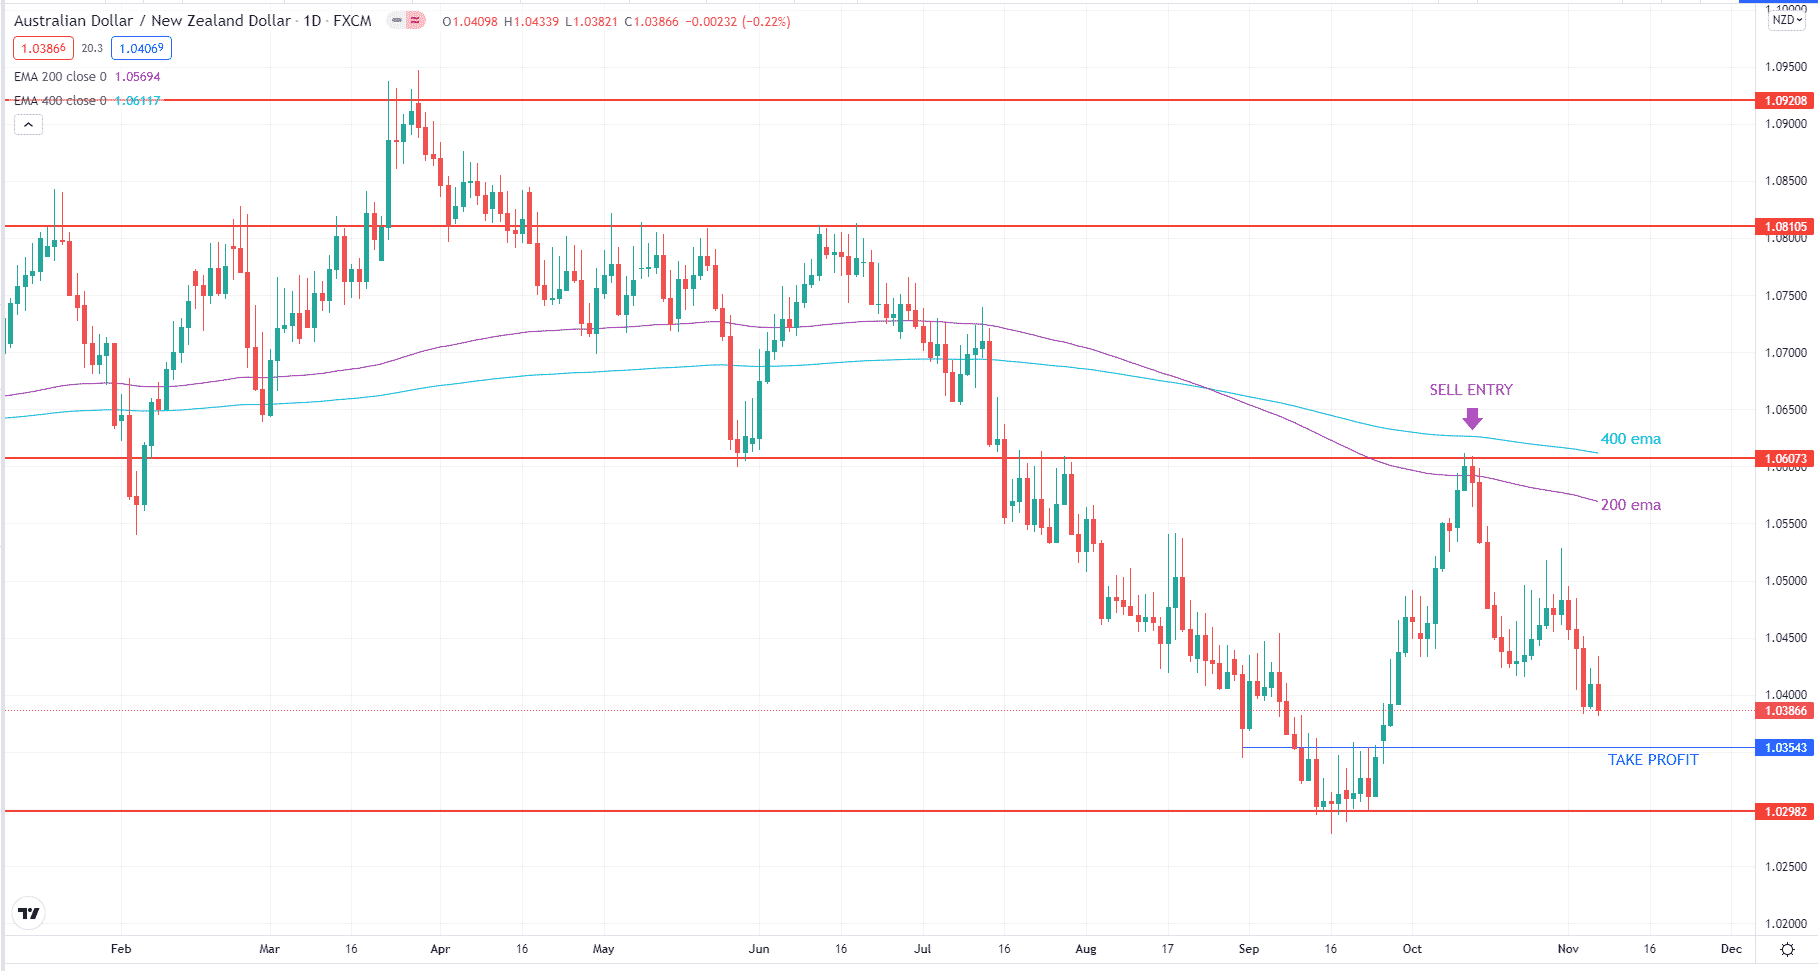Collapse the indicator legend with the chevron

point(28,125)
